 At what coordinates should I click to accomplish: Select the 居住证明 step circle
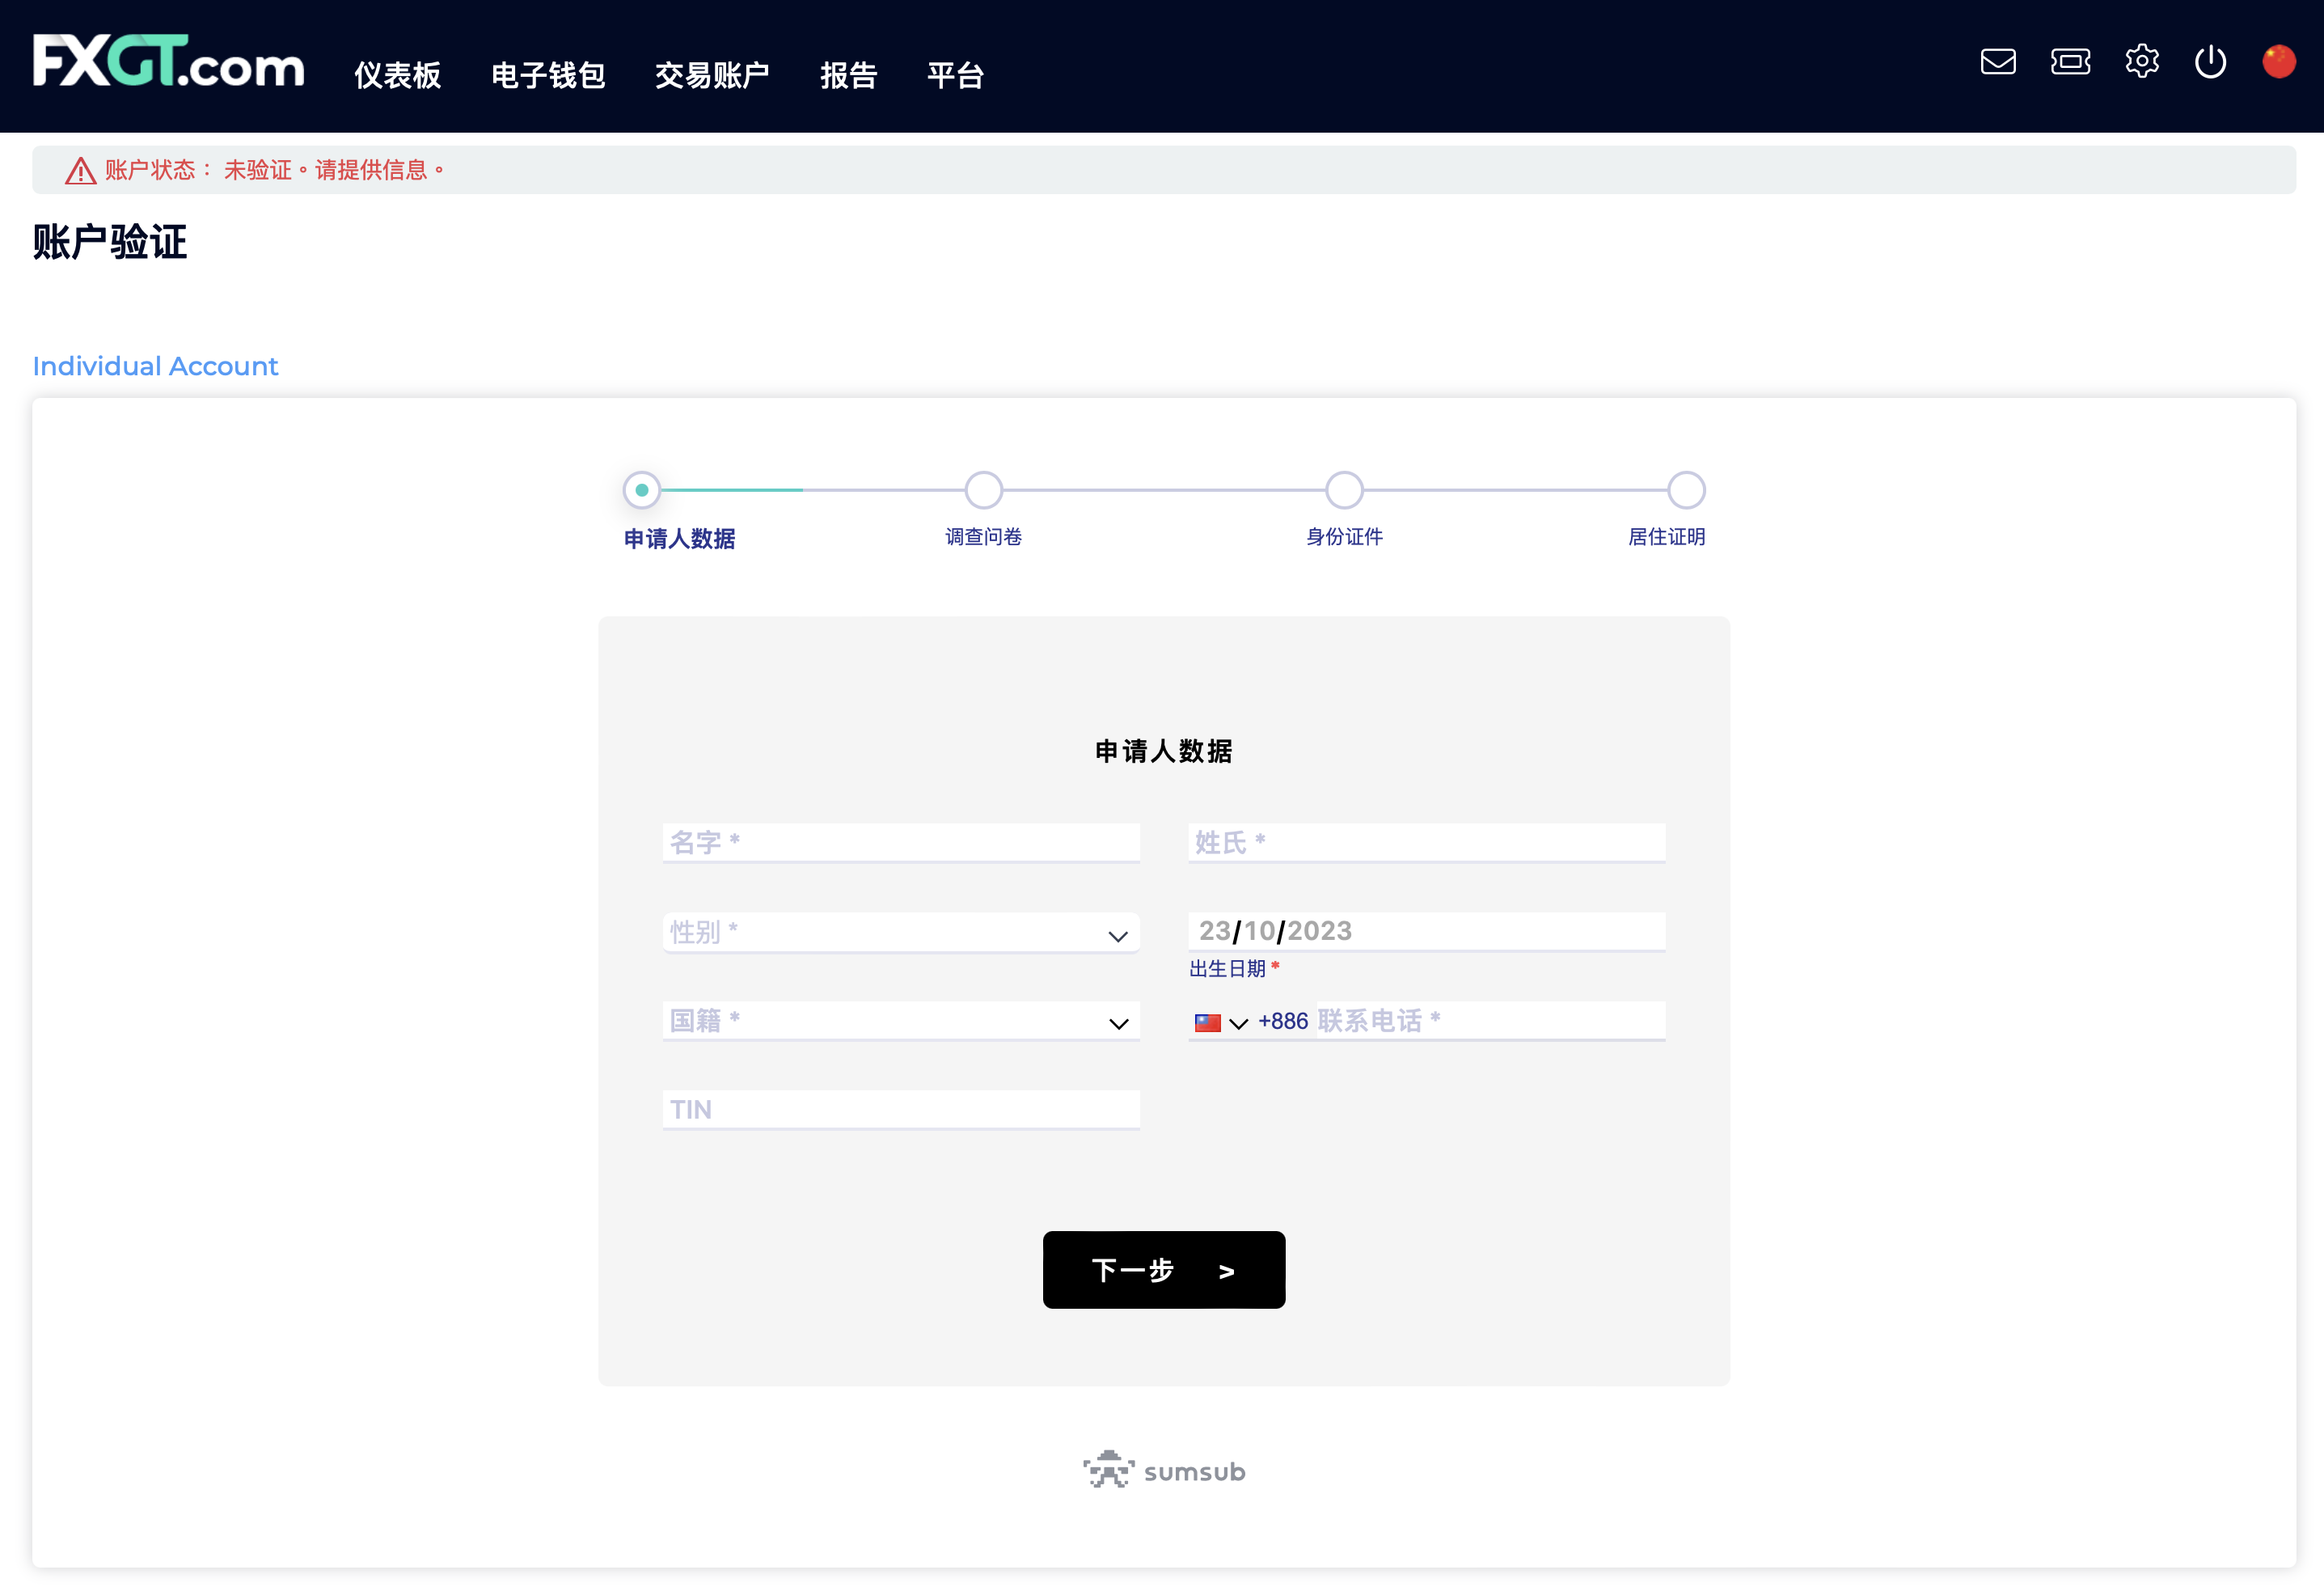coord(1686,490)
